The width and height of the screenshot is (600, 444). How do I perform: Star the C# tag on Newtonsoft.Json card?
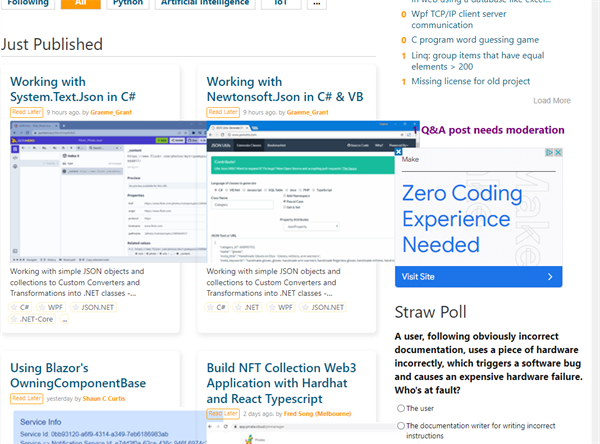(x=210, y=307)
